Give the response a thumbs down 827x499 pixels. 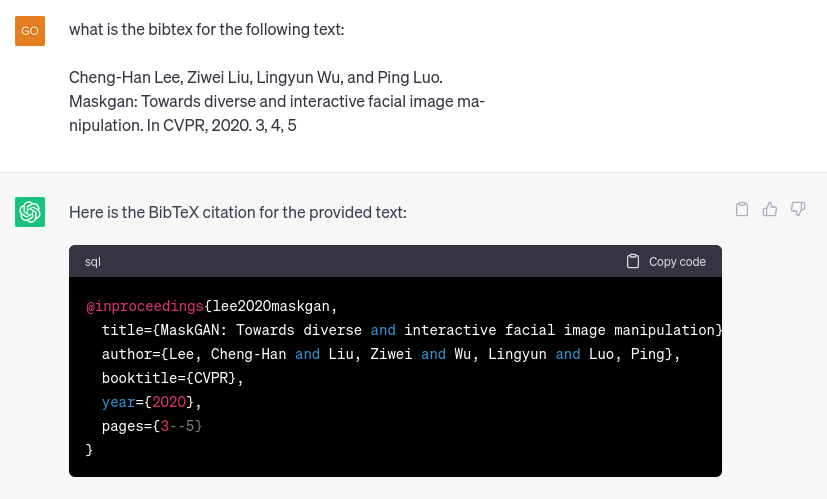pos(798,209)
